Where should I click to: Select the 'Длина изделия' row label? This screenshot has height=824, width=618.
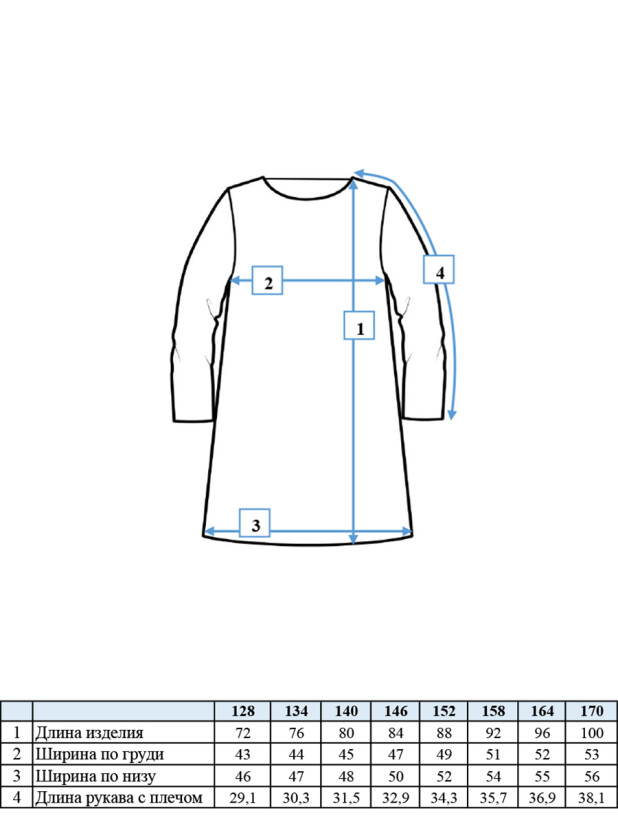point(89,733)
